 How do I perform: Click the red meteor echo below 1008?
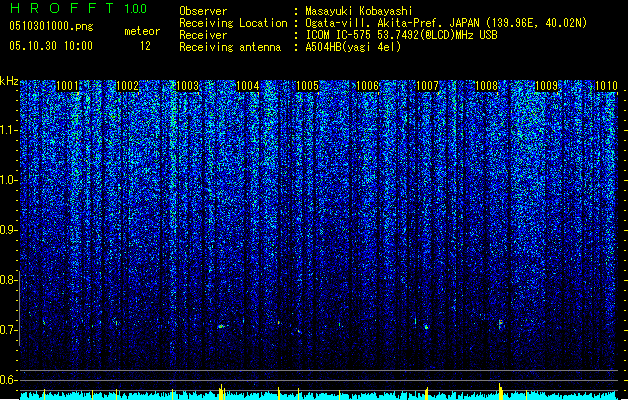click(500, 323)
